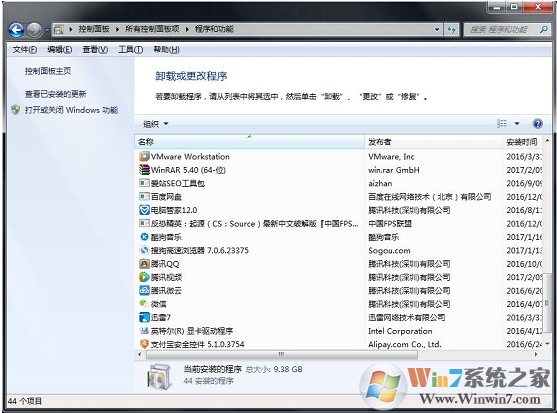Click the installed programs summary icon
The image size is (557, 413).
coord(159,376)
